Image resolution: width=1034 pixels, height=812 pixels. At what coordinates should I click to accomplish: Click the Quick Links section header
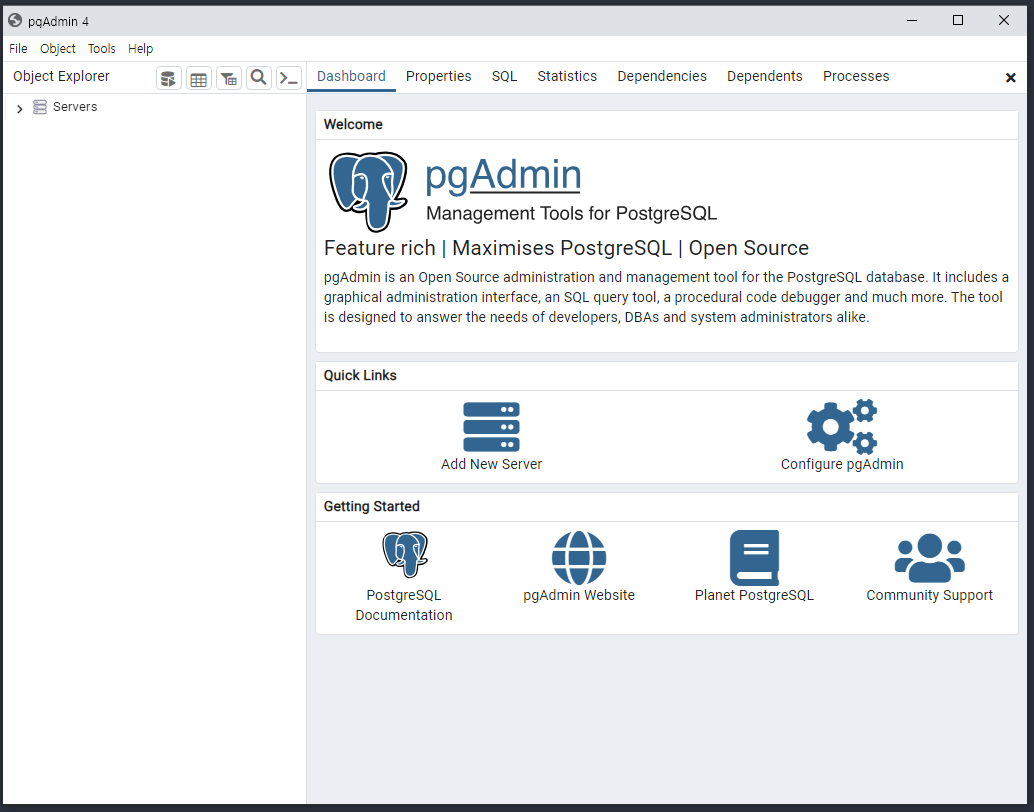[360, 375]
